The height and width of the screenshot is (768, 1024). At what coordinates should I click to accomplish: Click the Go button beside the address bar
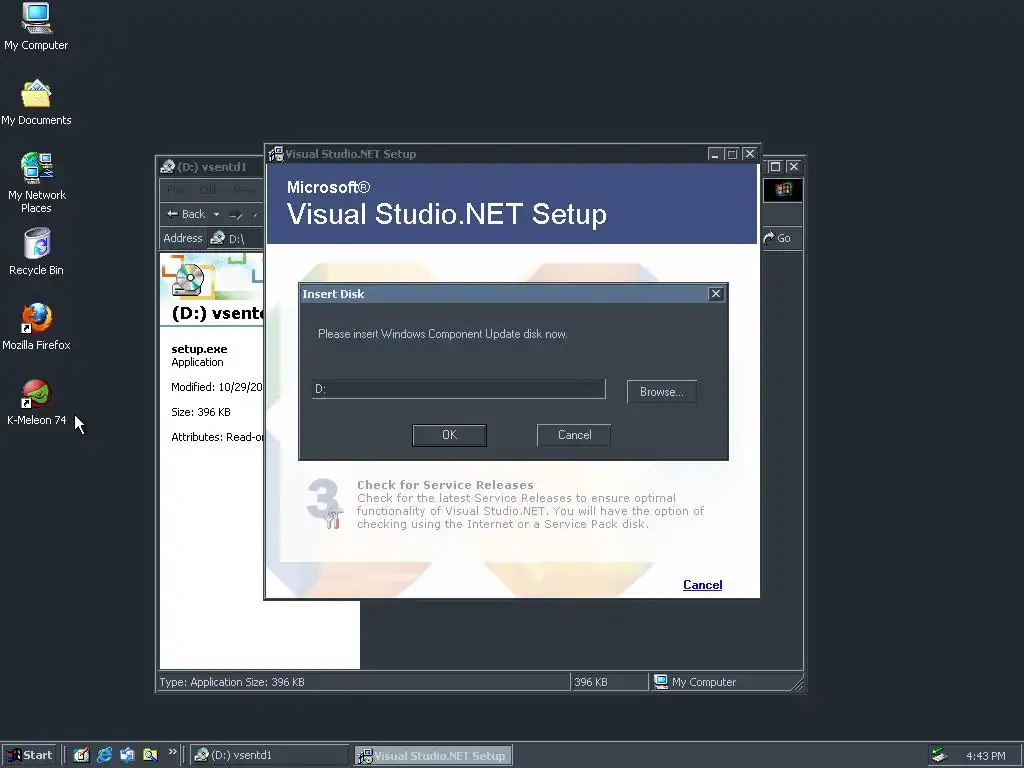tap(777, 238)
